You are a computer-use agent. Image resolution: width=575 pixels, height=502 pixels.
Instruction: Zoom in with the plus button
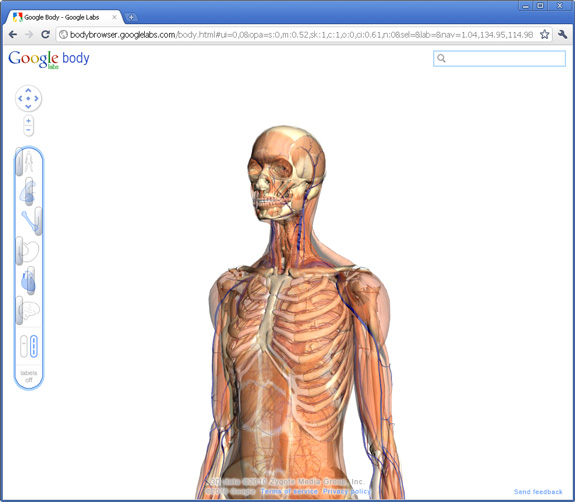tap(28, 121)
